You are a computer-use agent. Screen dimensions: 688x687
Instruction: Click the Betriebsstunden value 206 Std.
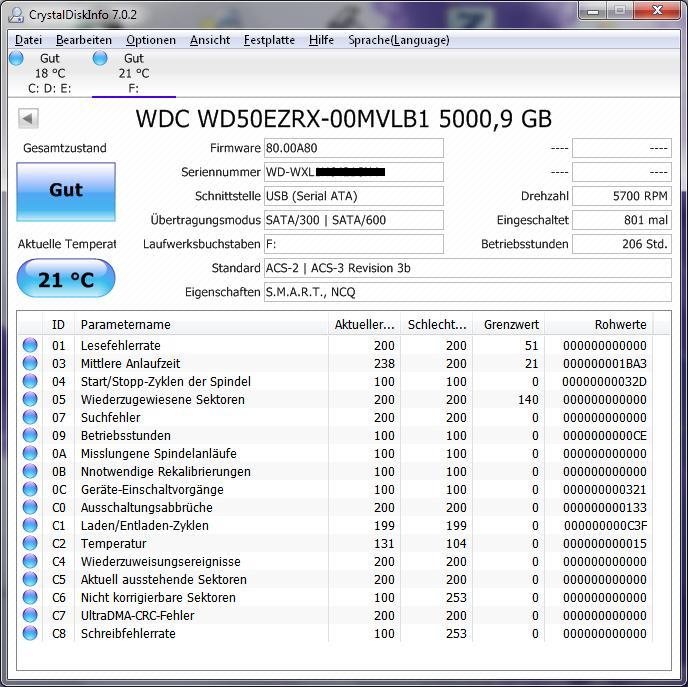(622, 244)
